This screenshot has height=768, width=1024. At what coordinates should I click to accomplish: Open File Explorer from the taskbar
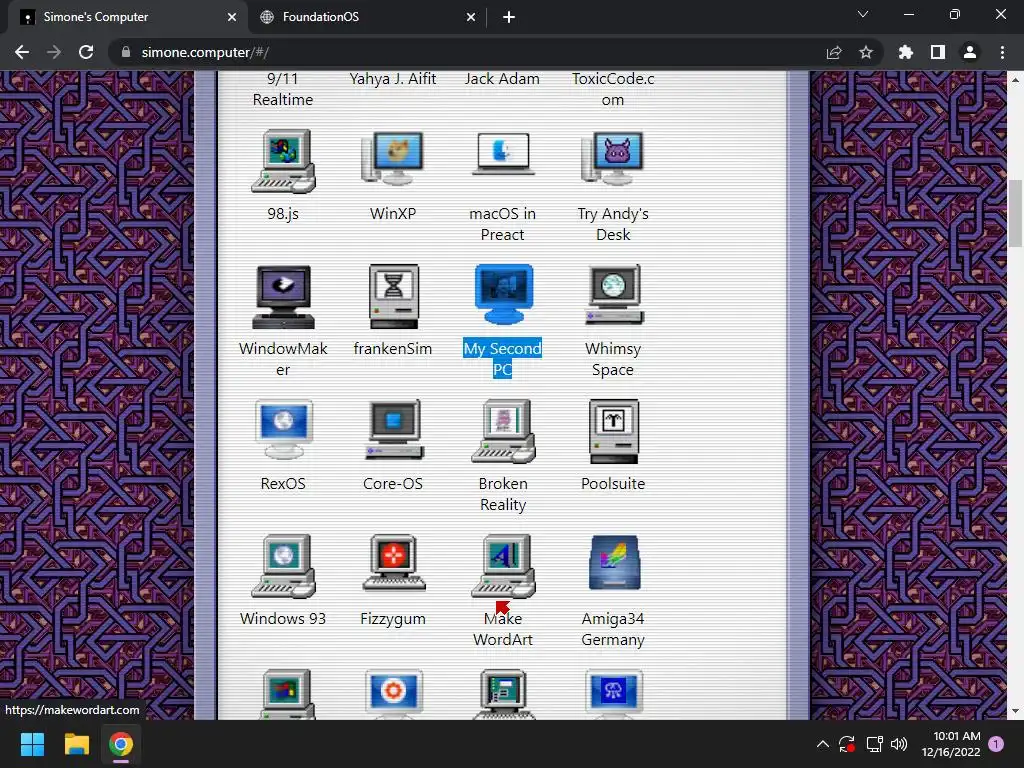[x=76, y=744]
